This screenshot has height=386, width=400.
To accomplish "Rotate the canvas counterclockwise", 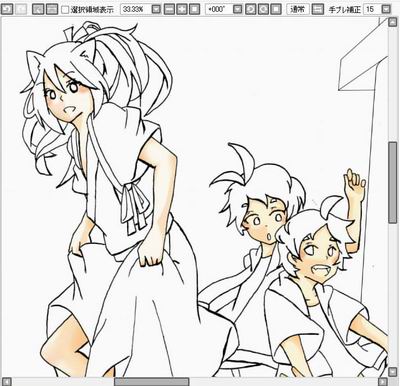I will point(251,9).
